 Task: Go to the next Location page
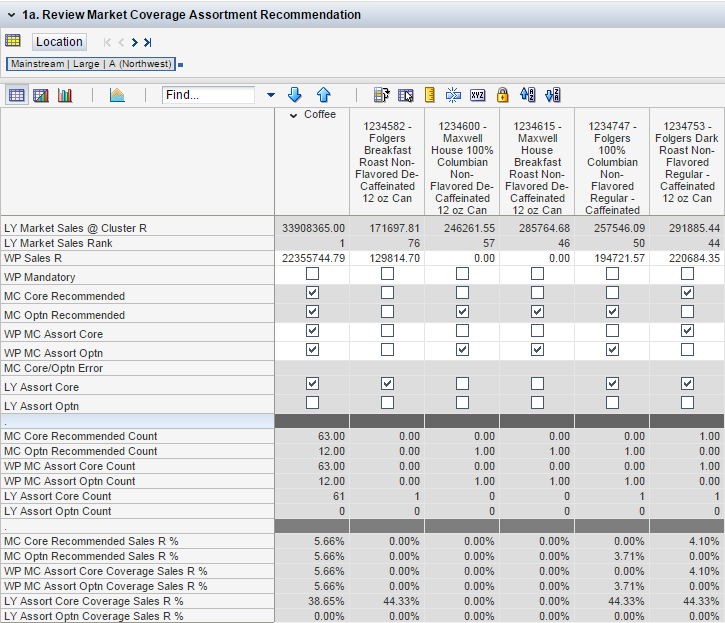[x=135, y=43]
